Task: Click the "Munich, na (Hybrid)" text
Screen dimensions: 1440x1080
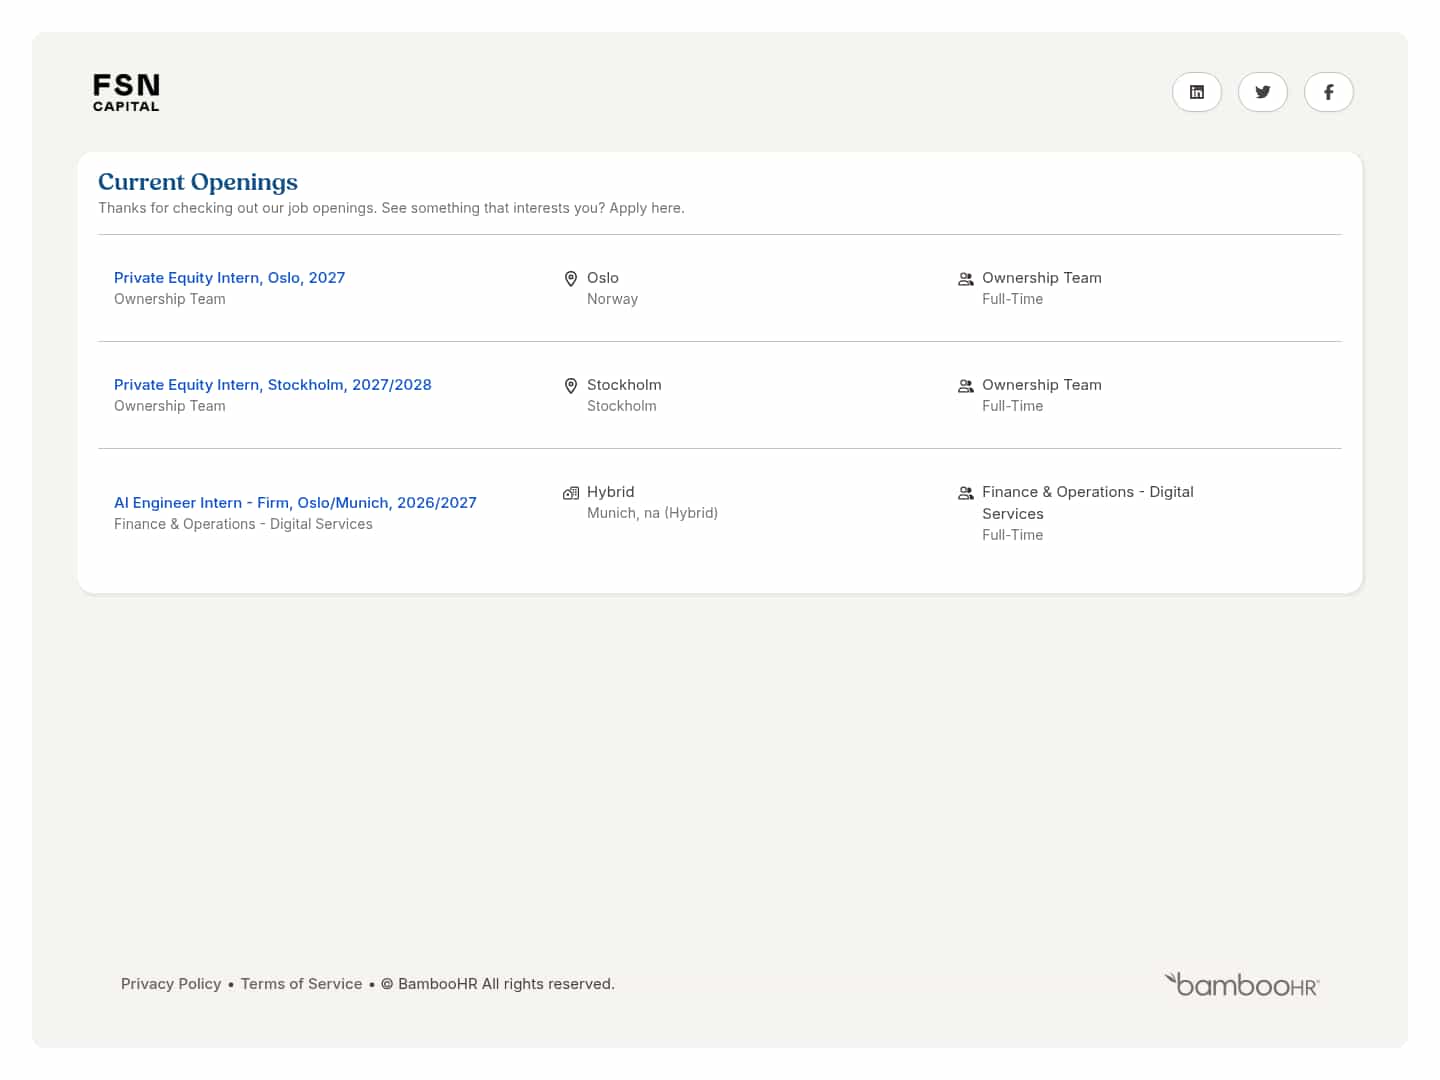Action: tap(652, 513)
